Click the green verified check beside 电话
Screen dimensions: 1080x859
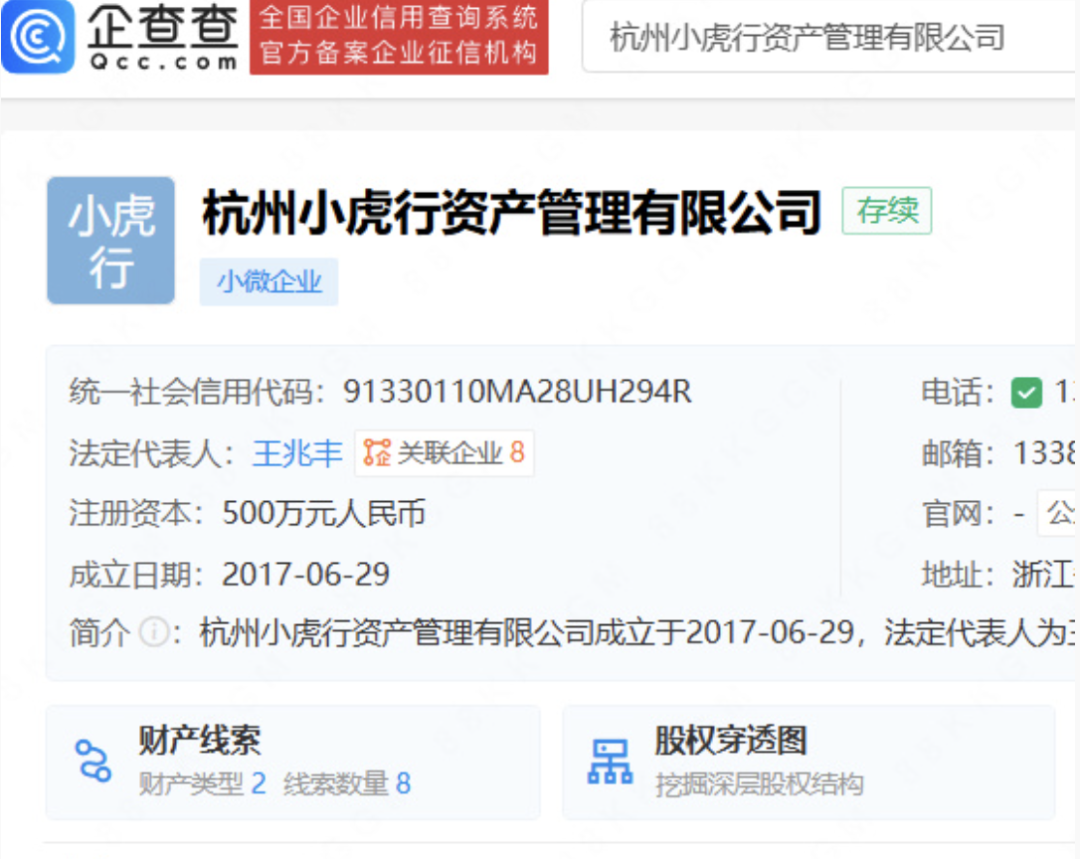pos(1026,393)
